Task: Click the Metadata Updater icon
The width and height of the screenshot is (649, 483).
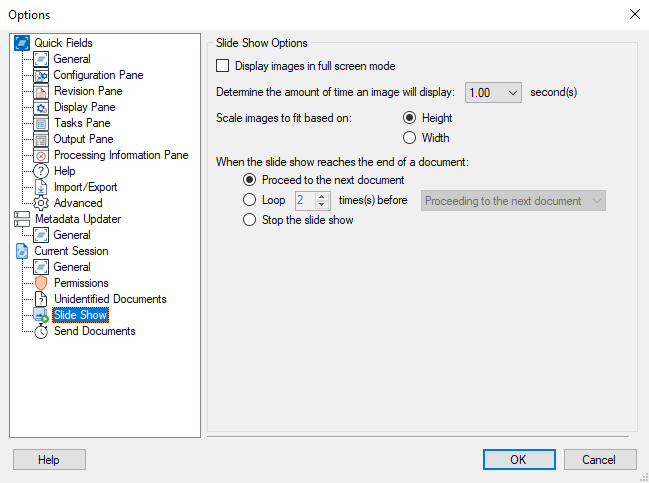Action: [22, 219]
